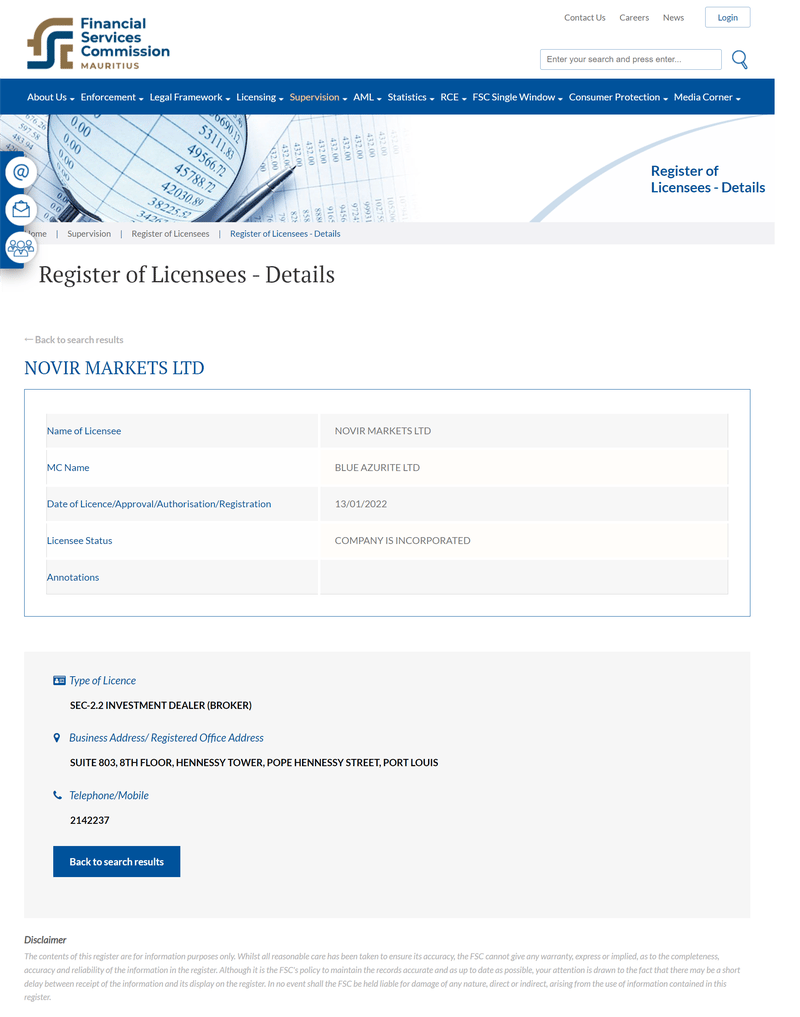Click the blue Back to search results button
The height and width of the screenshot is (1017, 800).
pos(117,861)
